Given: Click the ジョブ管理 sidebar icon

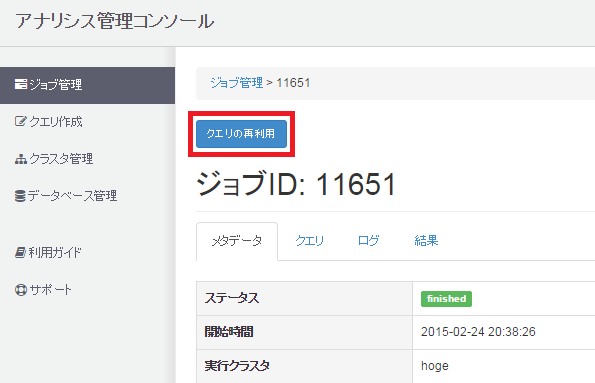Looking at the screenshot, I should pyautogui.click(x=20, y=84).
